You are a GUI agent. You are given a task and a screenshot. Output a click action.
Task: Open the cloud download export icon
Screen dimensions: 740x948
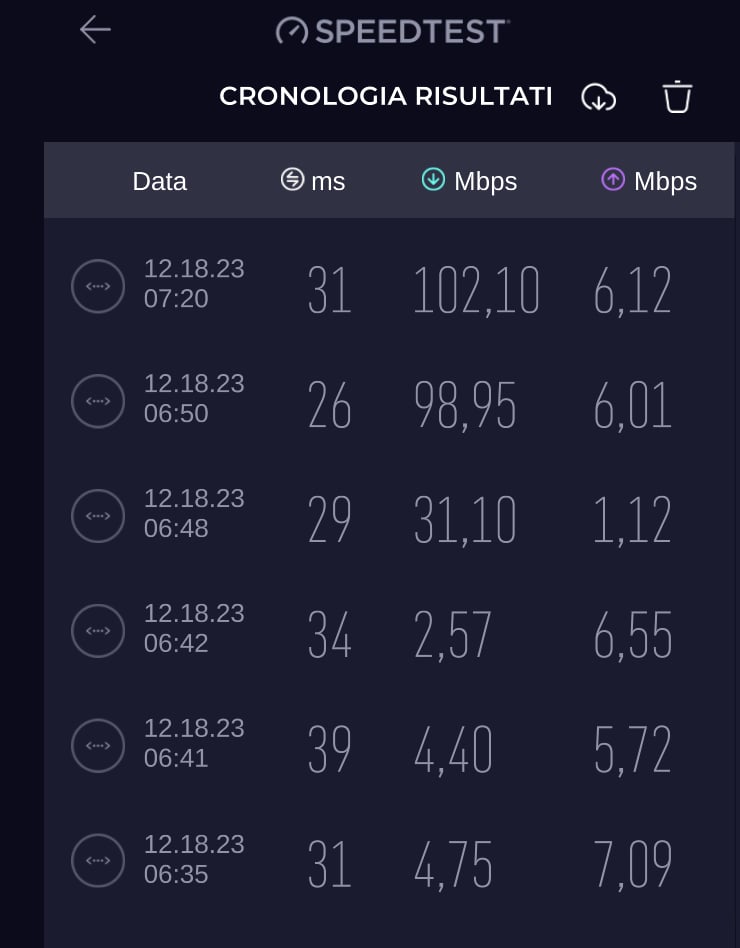(599, 97)
